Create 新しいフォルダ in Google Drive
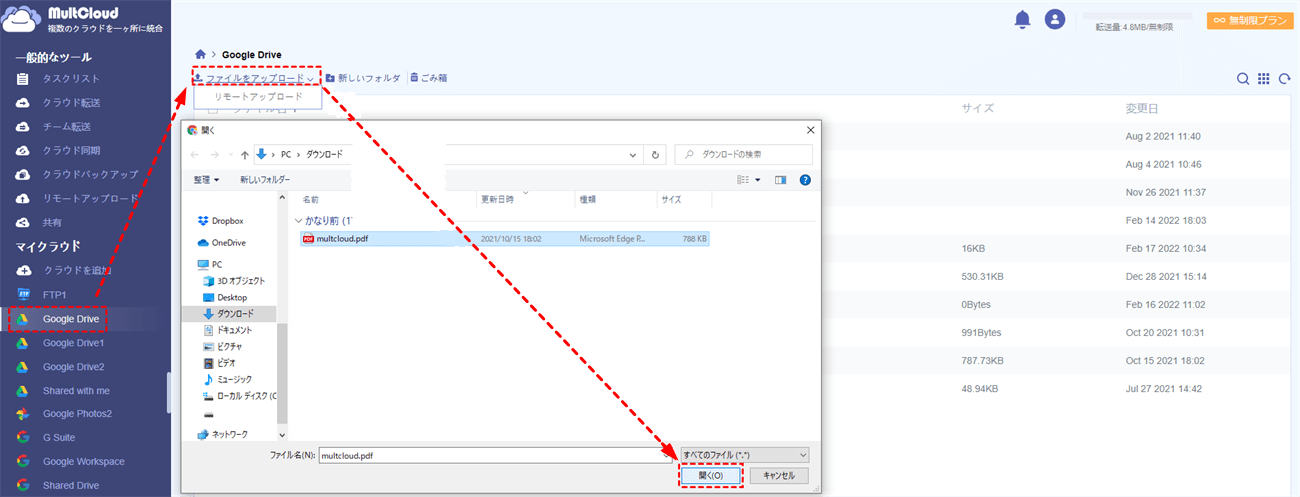Screen dimensions: 1300x497 click(362, 78)
